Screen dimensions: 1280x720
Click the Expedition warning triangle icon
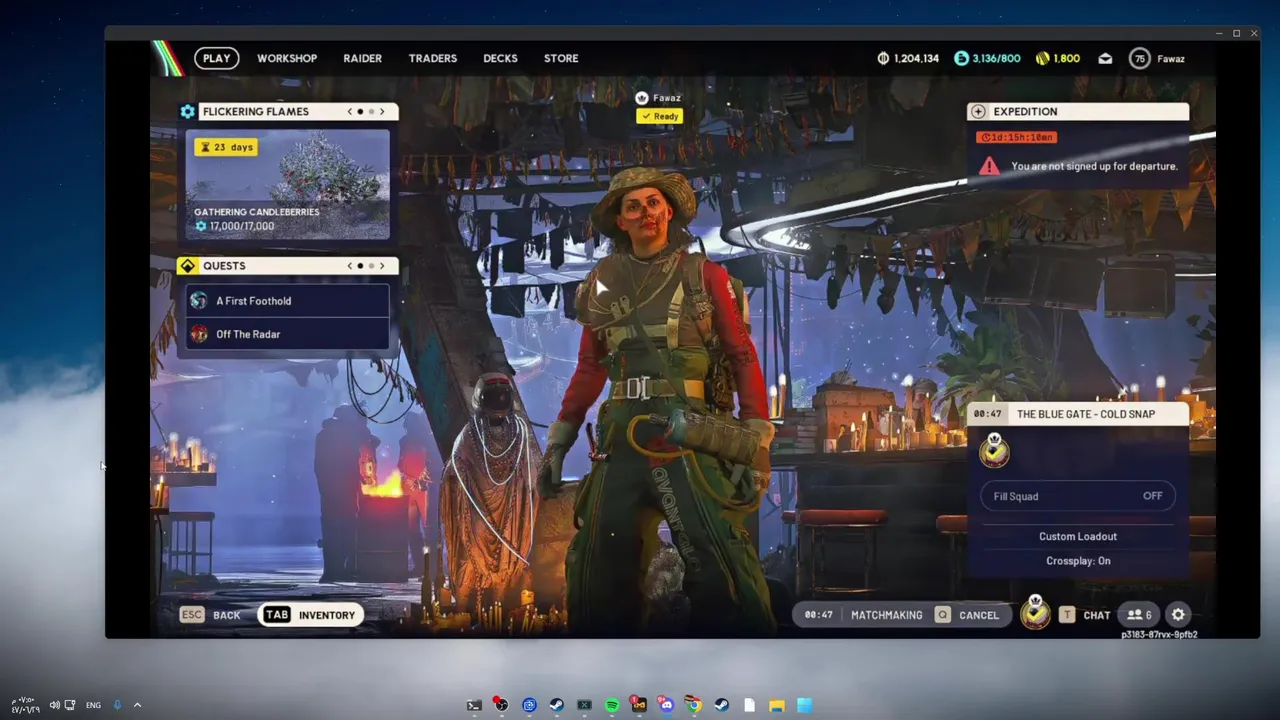[x=989, y=166]
